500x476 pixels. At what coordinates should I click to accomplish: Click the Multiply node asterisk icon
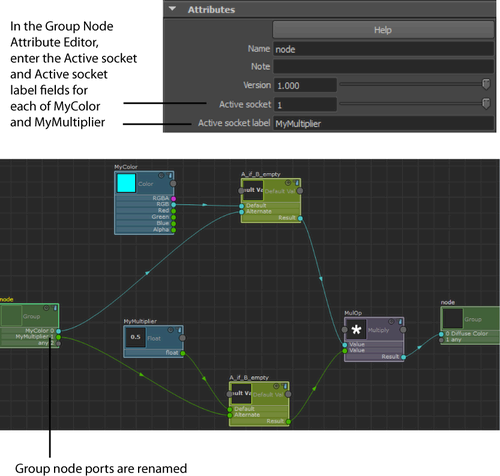(x=356, y=330)
